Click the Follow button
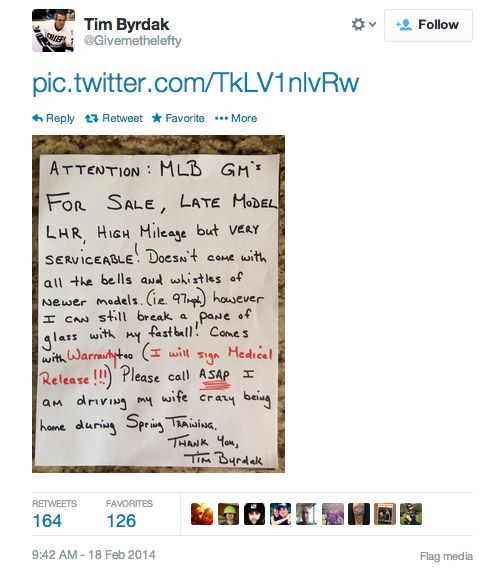 coord(428,25)
